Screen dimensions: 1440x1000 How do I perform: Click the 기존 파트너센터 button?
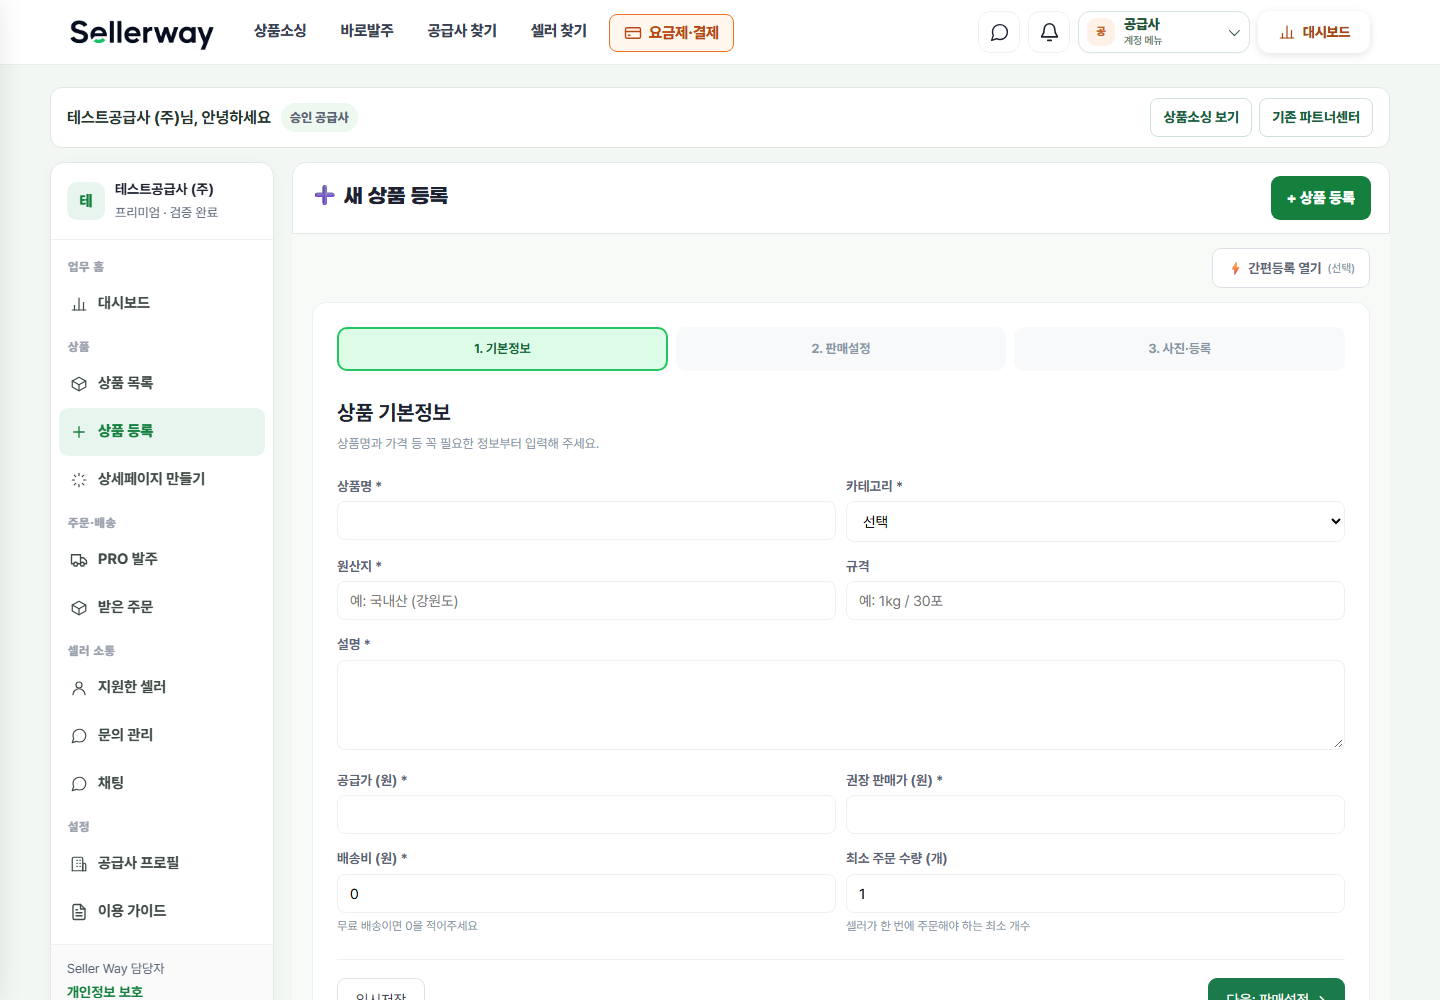pyautogui.click(x=1316, y=117)
